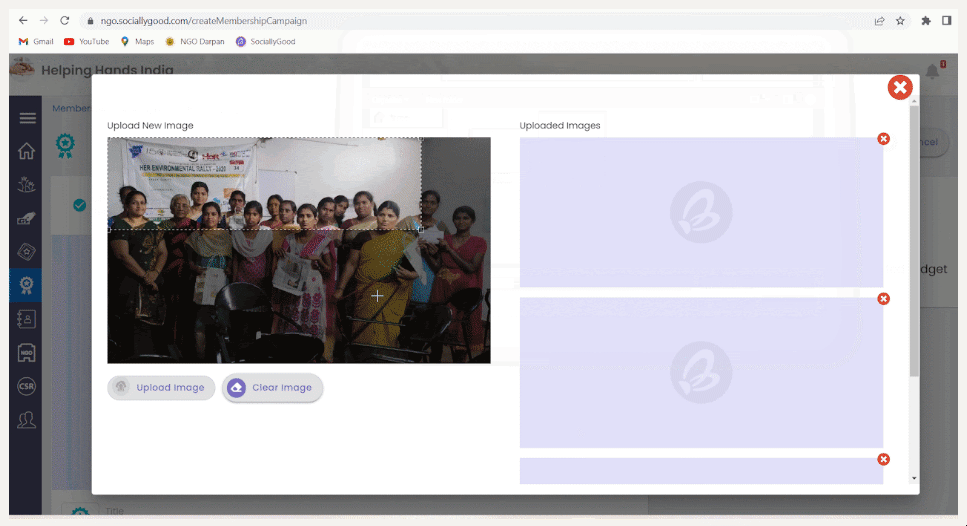
Task: Click the dialog vertical scrollbar thumb
Action: click(914, 240)
